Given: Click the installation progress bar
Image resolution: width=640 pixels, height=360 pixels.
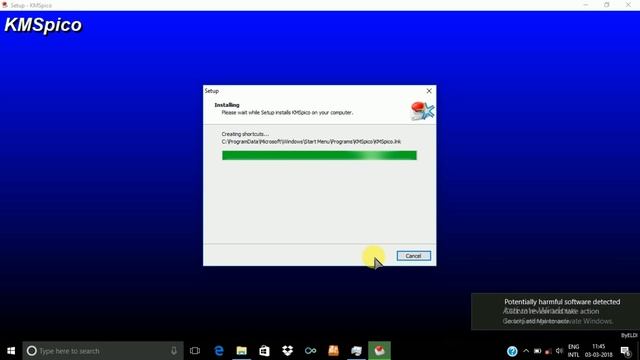Looking at the screenshot, I should click(x=319, y=155).
